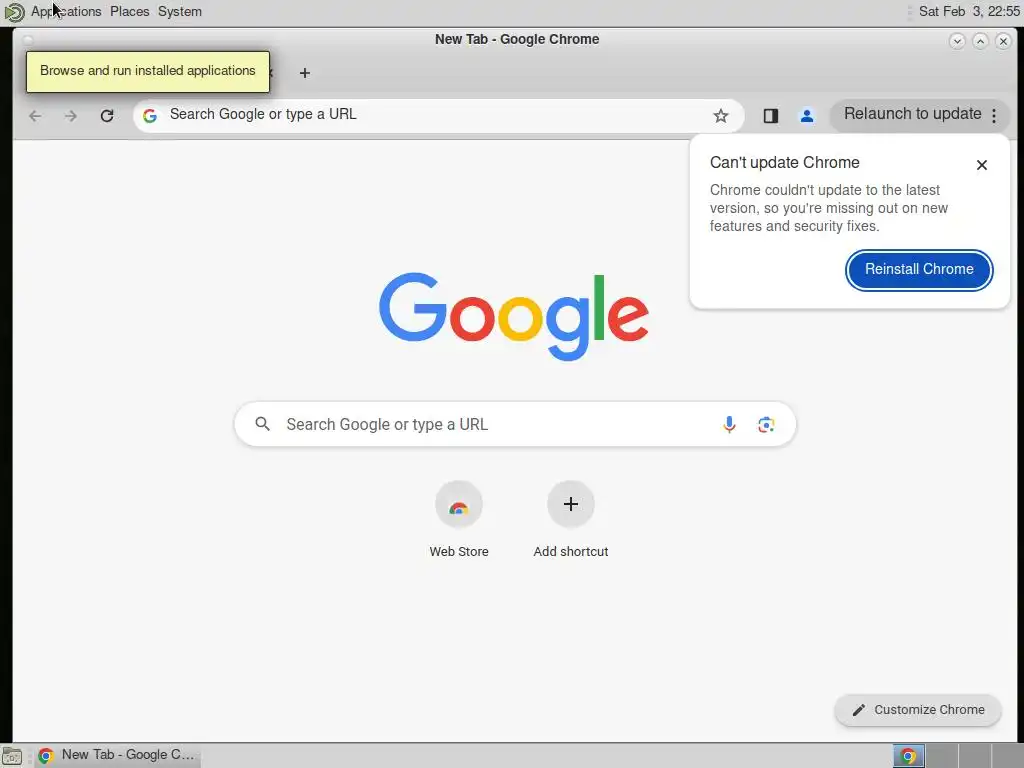The image size is (1024, 768).
Task: Click the forward navigation arrow
Action: [x=71, y=116]
